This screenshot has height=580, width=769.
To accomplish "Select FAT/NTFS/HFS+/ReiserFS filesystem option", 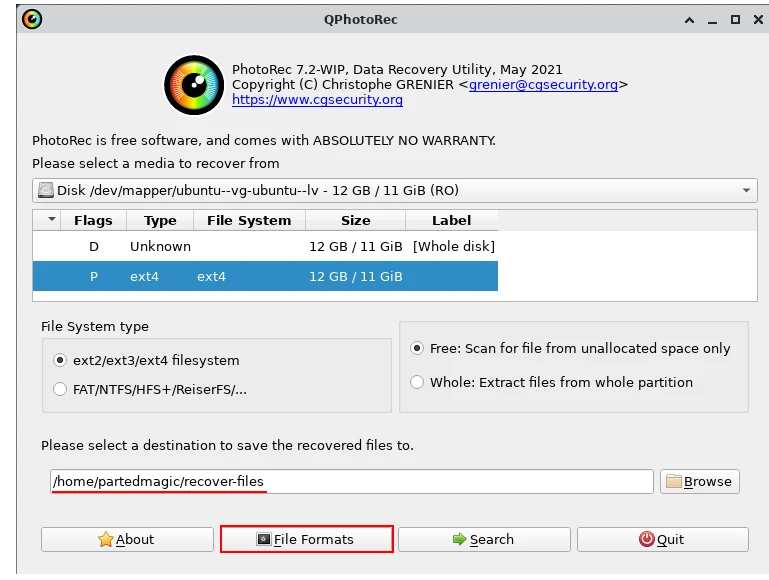I will point(60,389).
